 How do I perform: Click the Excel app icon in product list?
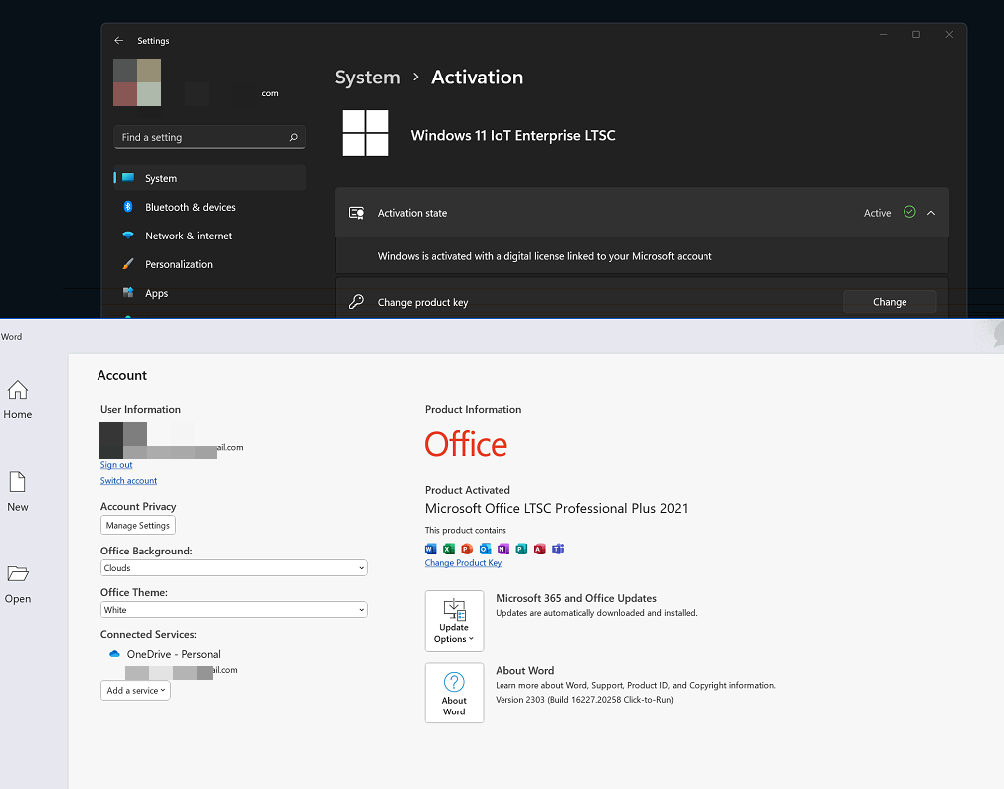pyautogui.click(x=449, y=549)
